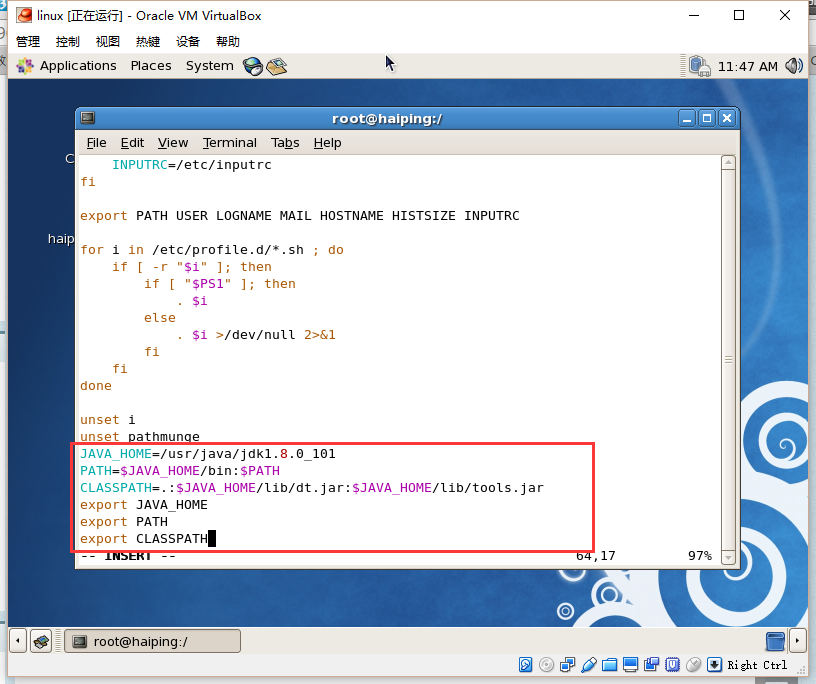Click the line "export JAVA_HOME" in editor
Viewport: 816px width, 684px height.
[144, 505]
